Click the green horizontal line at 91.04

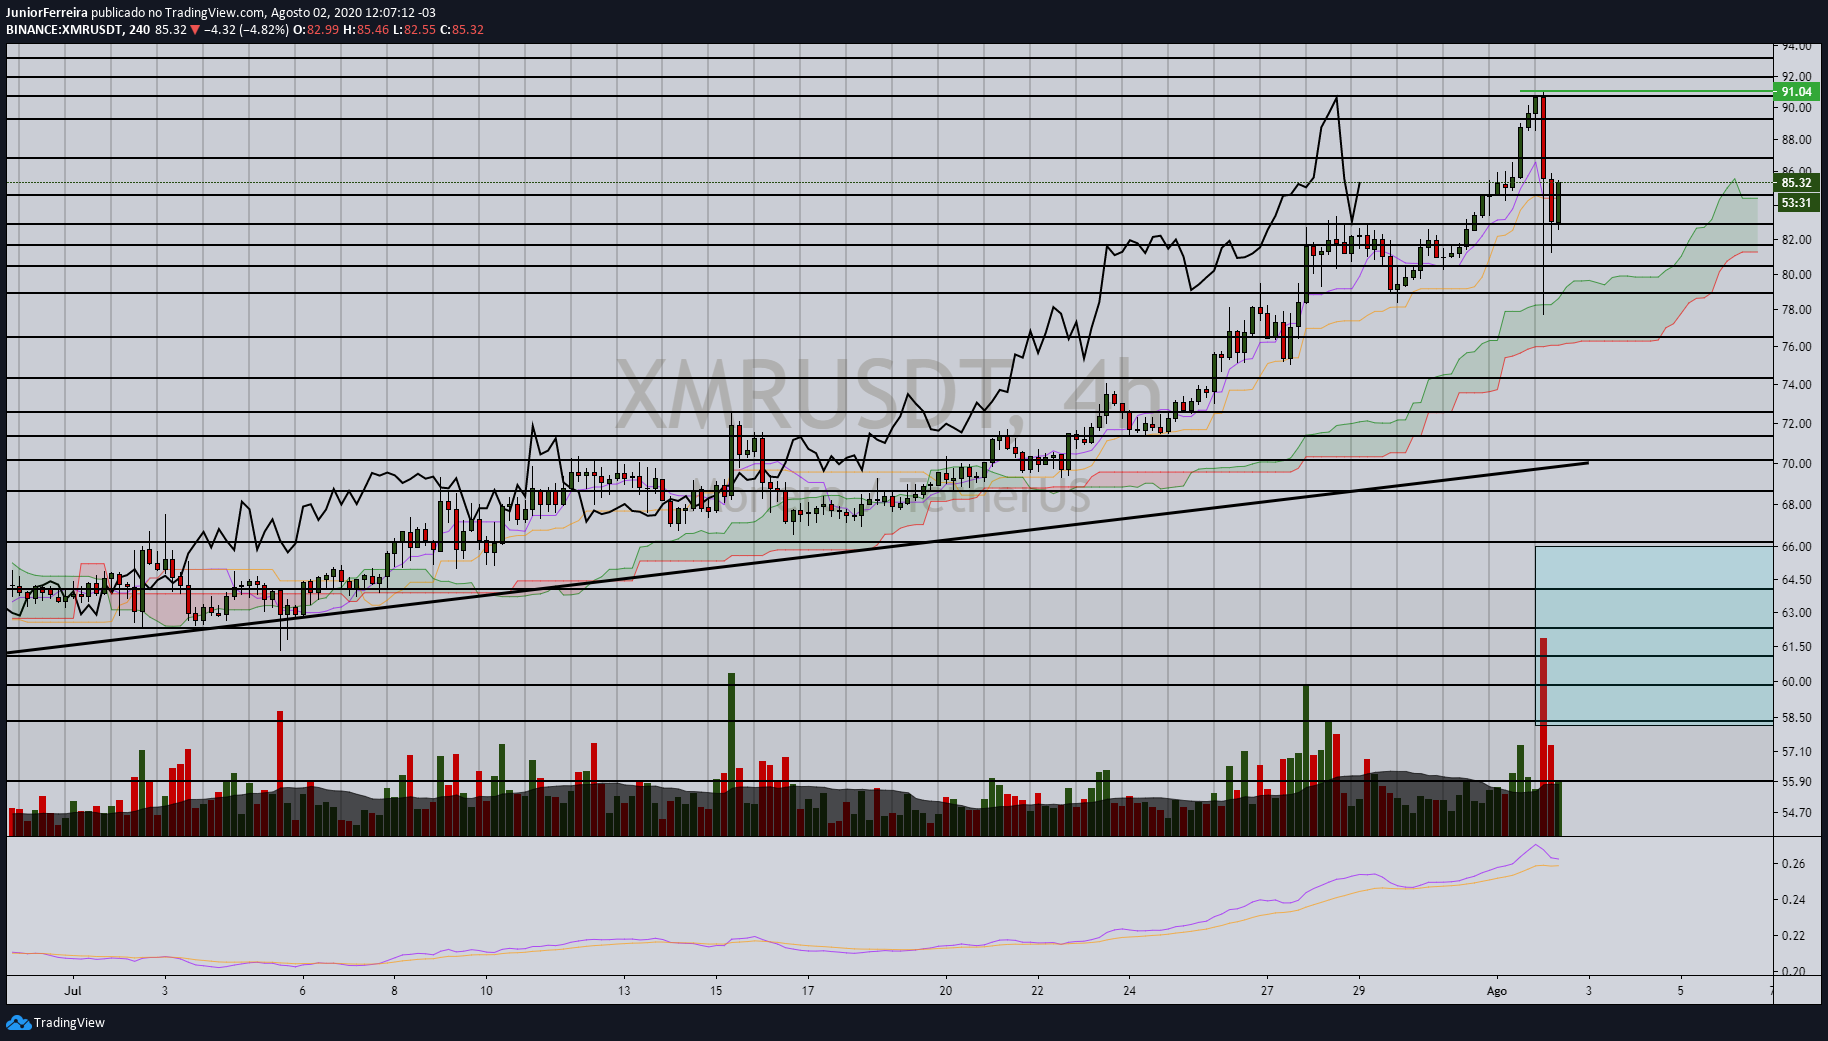[x=1646, y=91]
